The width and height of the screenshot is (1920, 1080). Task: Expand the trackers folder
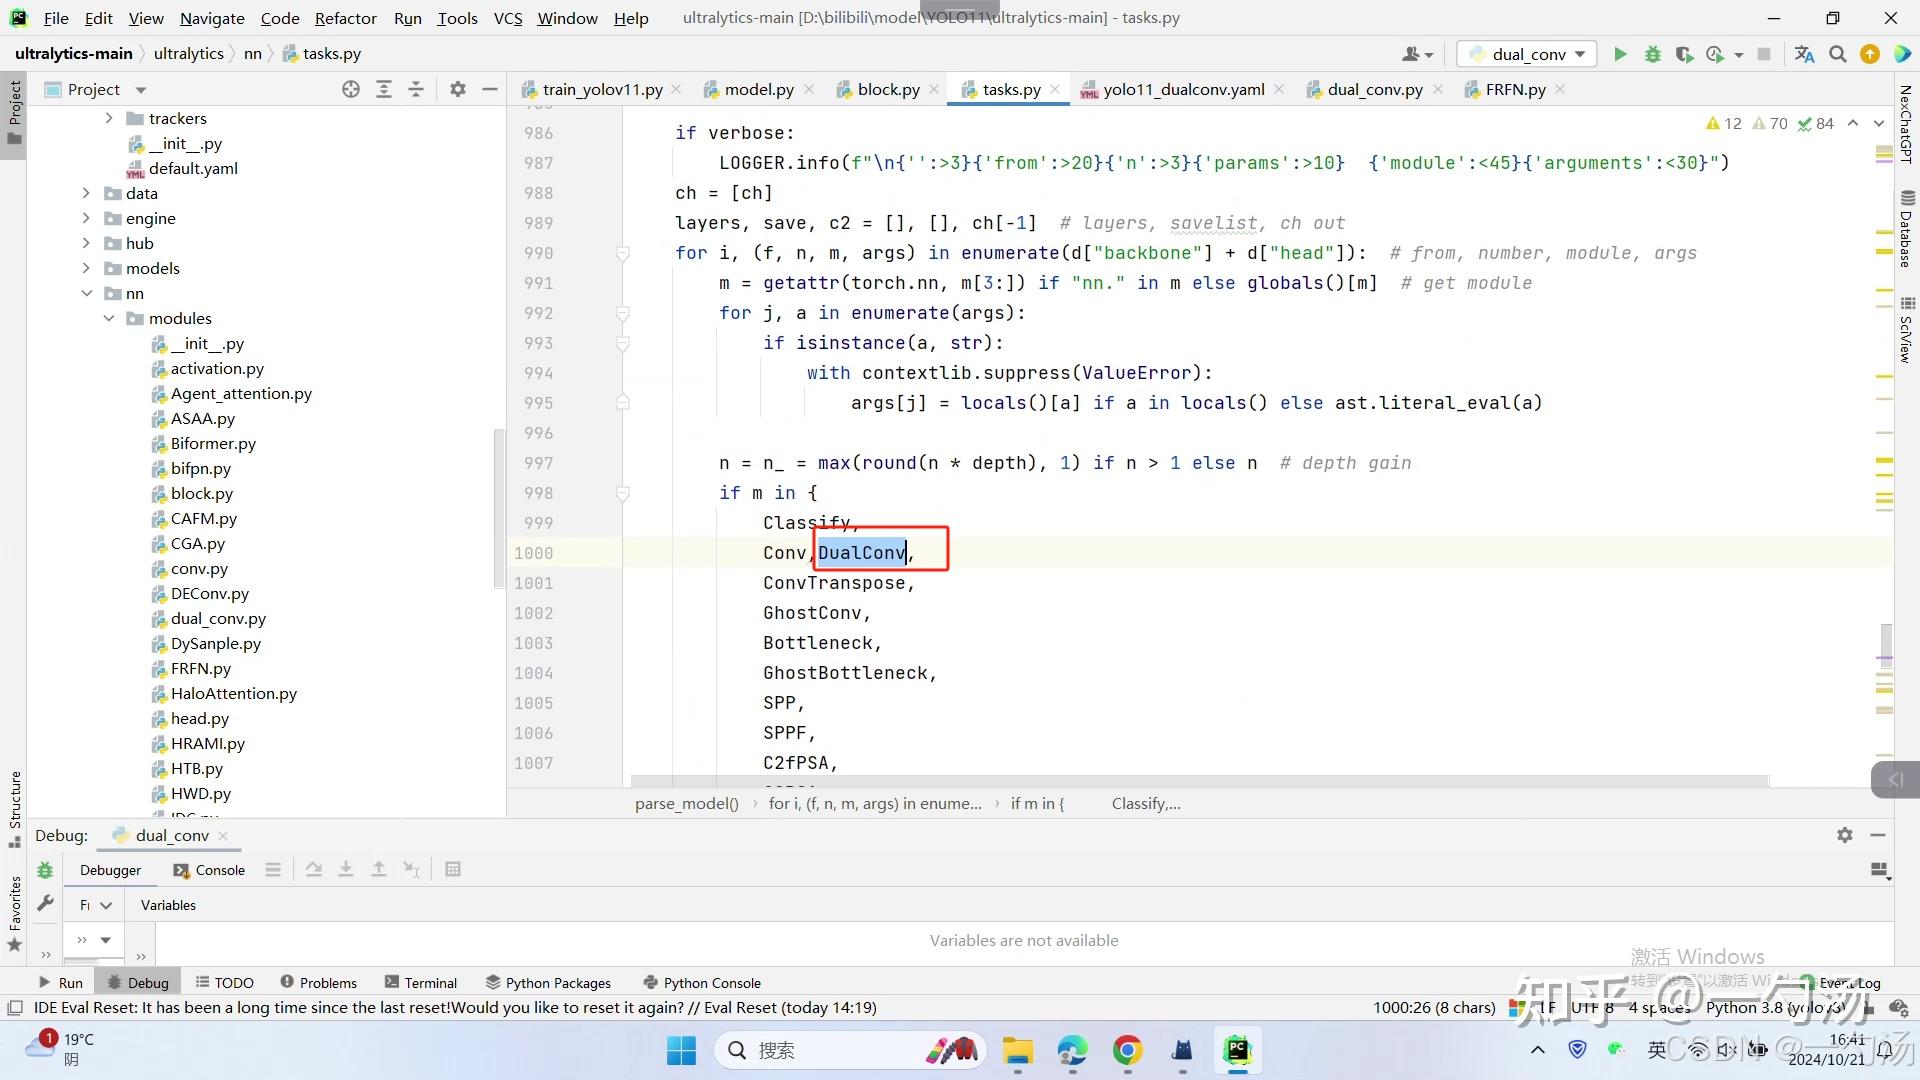[x=109, y=118]
